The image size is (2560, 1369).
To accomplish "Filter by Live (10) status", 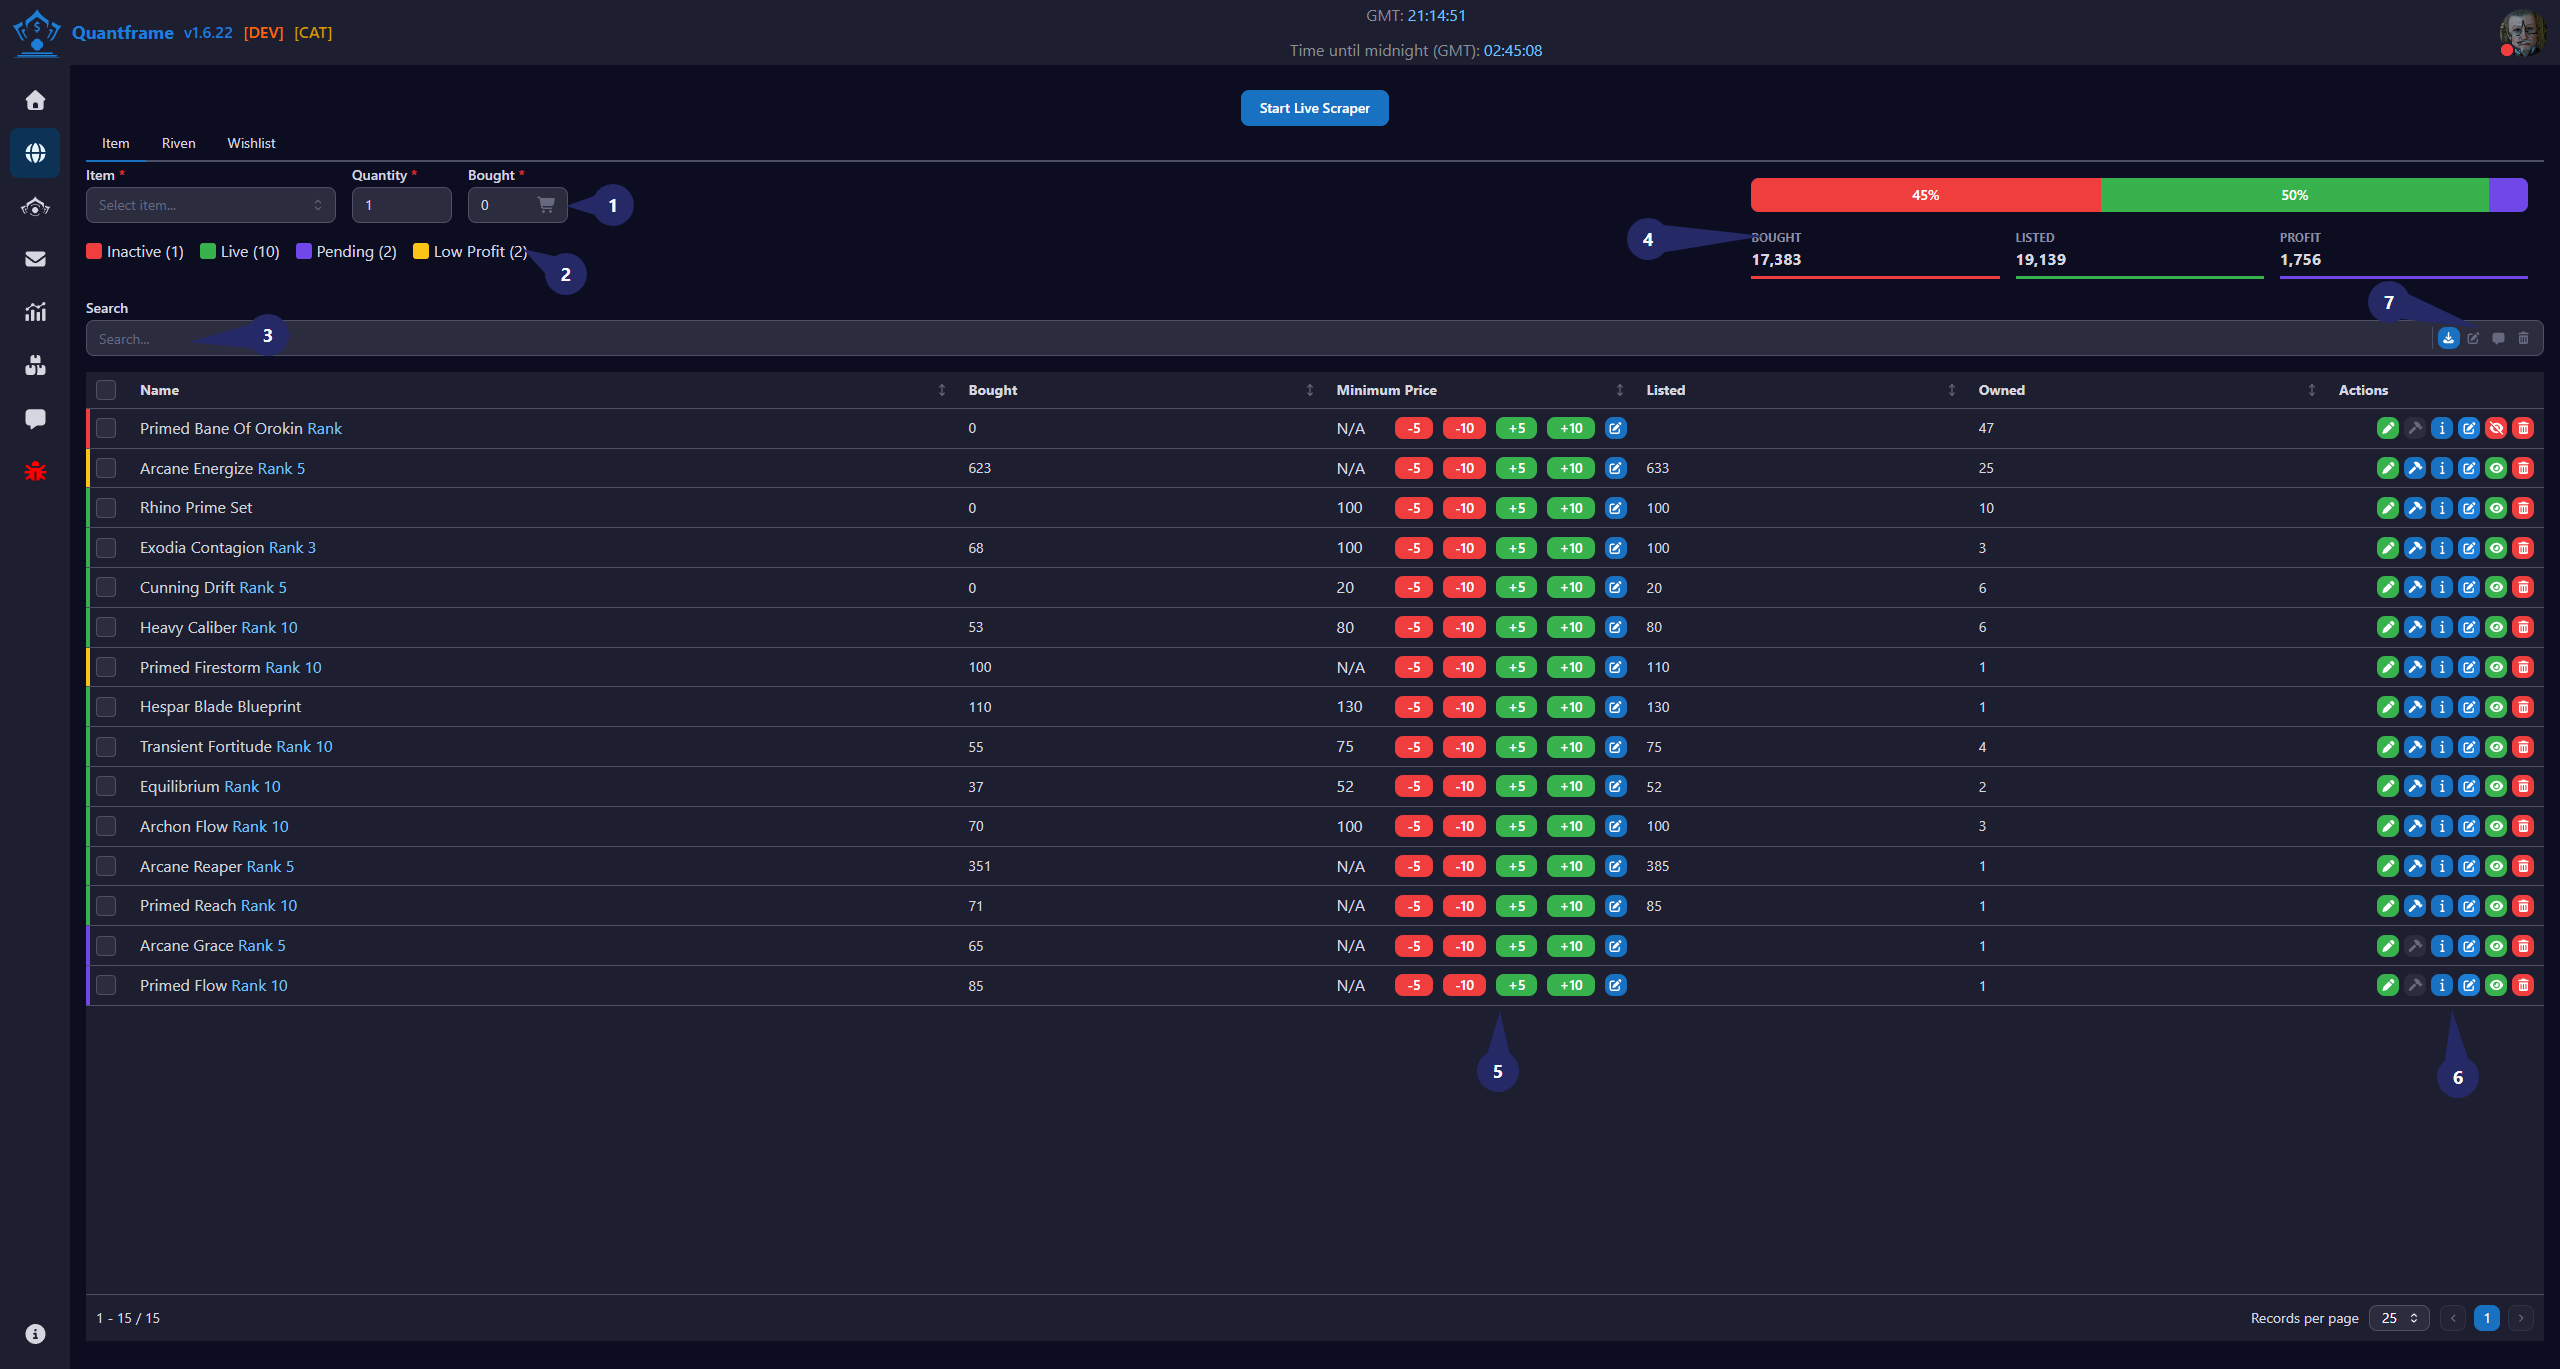I will click(x=240, y=252).
